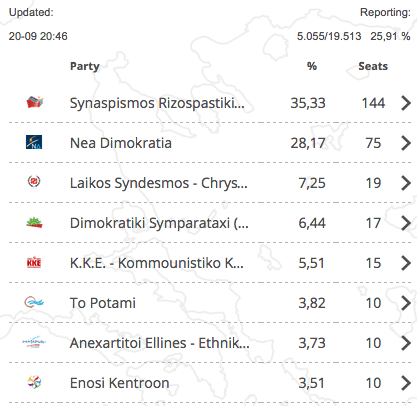Click the Dimokratiki Symparataxi green logo

tap(34, 222)
